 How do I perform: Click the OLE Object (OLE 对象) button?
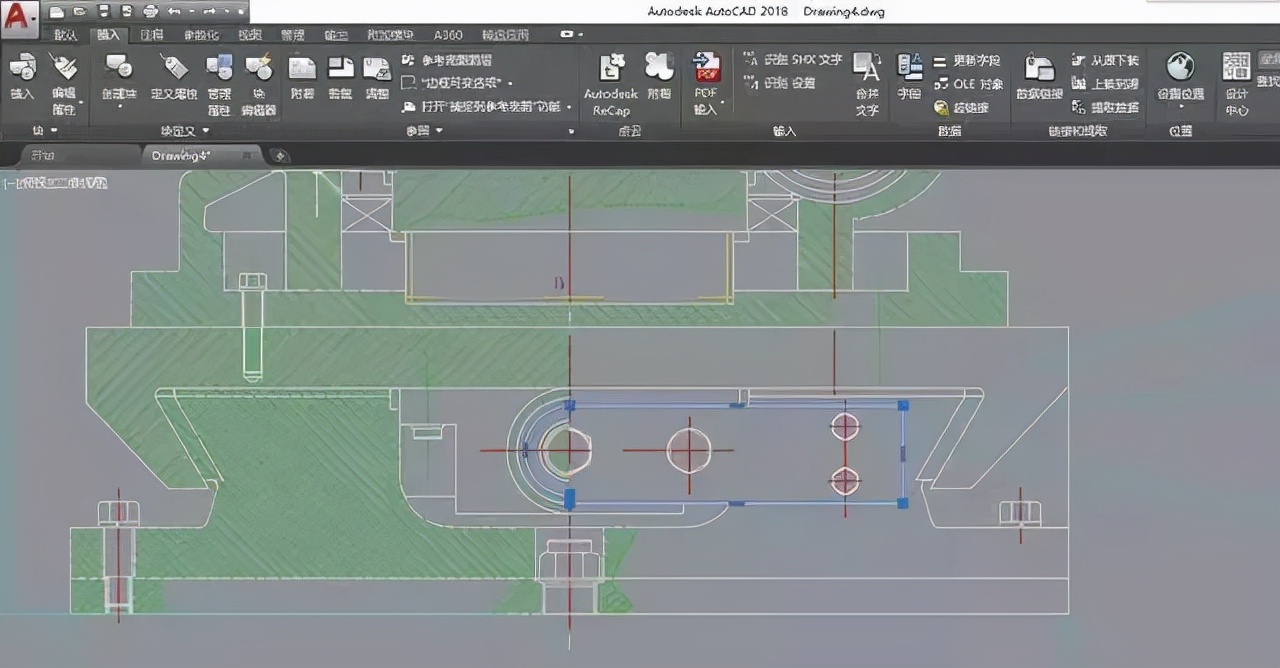pos(968,84)
